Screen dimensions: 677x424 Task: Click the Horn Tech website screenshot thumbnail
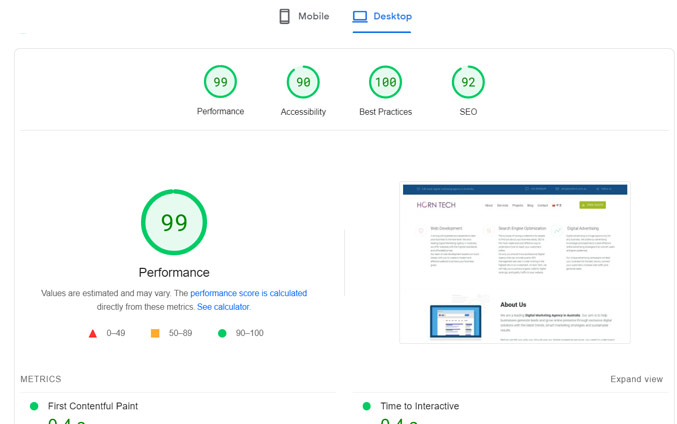514,263
